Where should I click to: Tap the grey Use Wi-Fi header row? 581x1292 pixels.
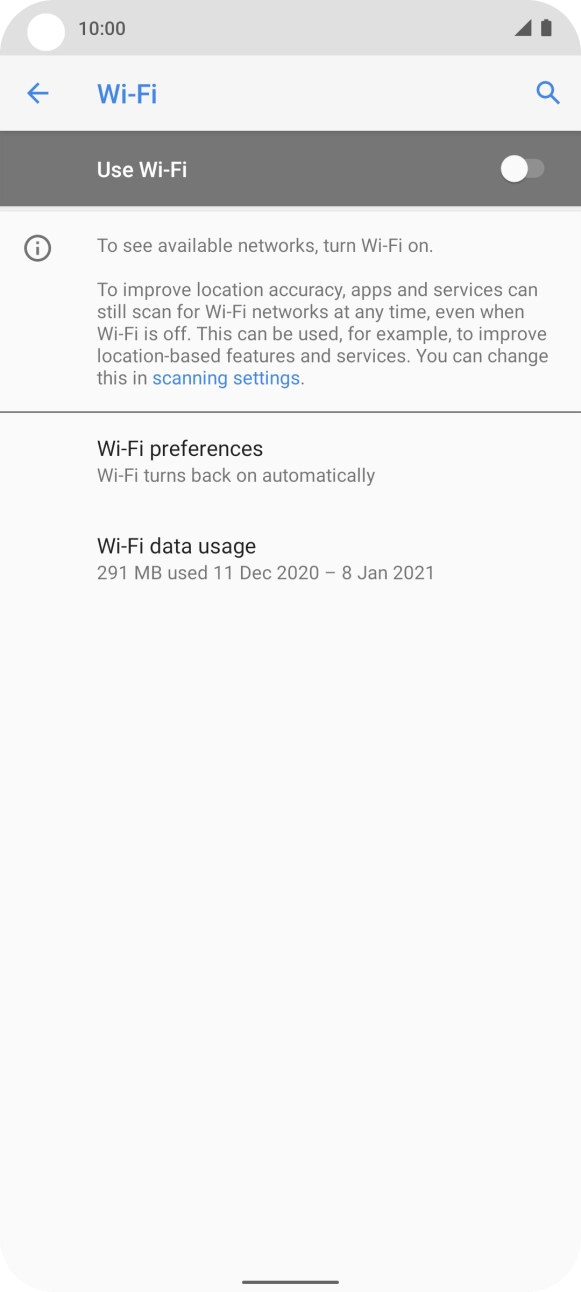point(290,169)
